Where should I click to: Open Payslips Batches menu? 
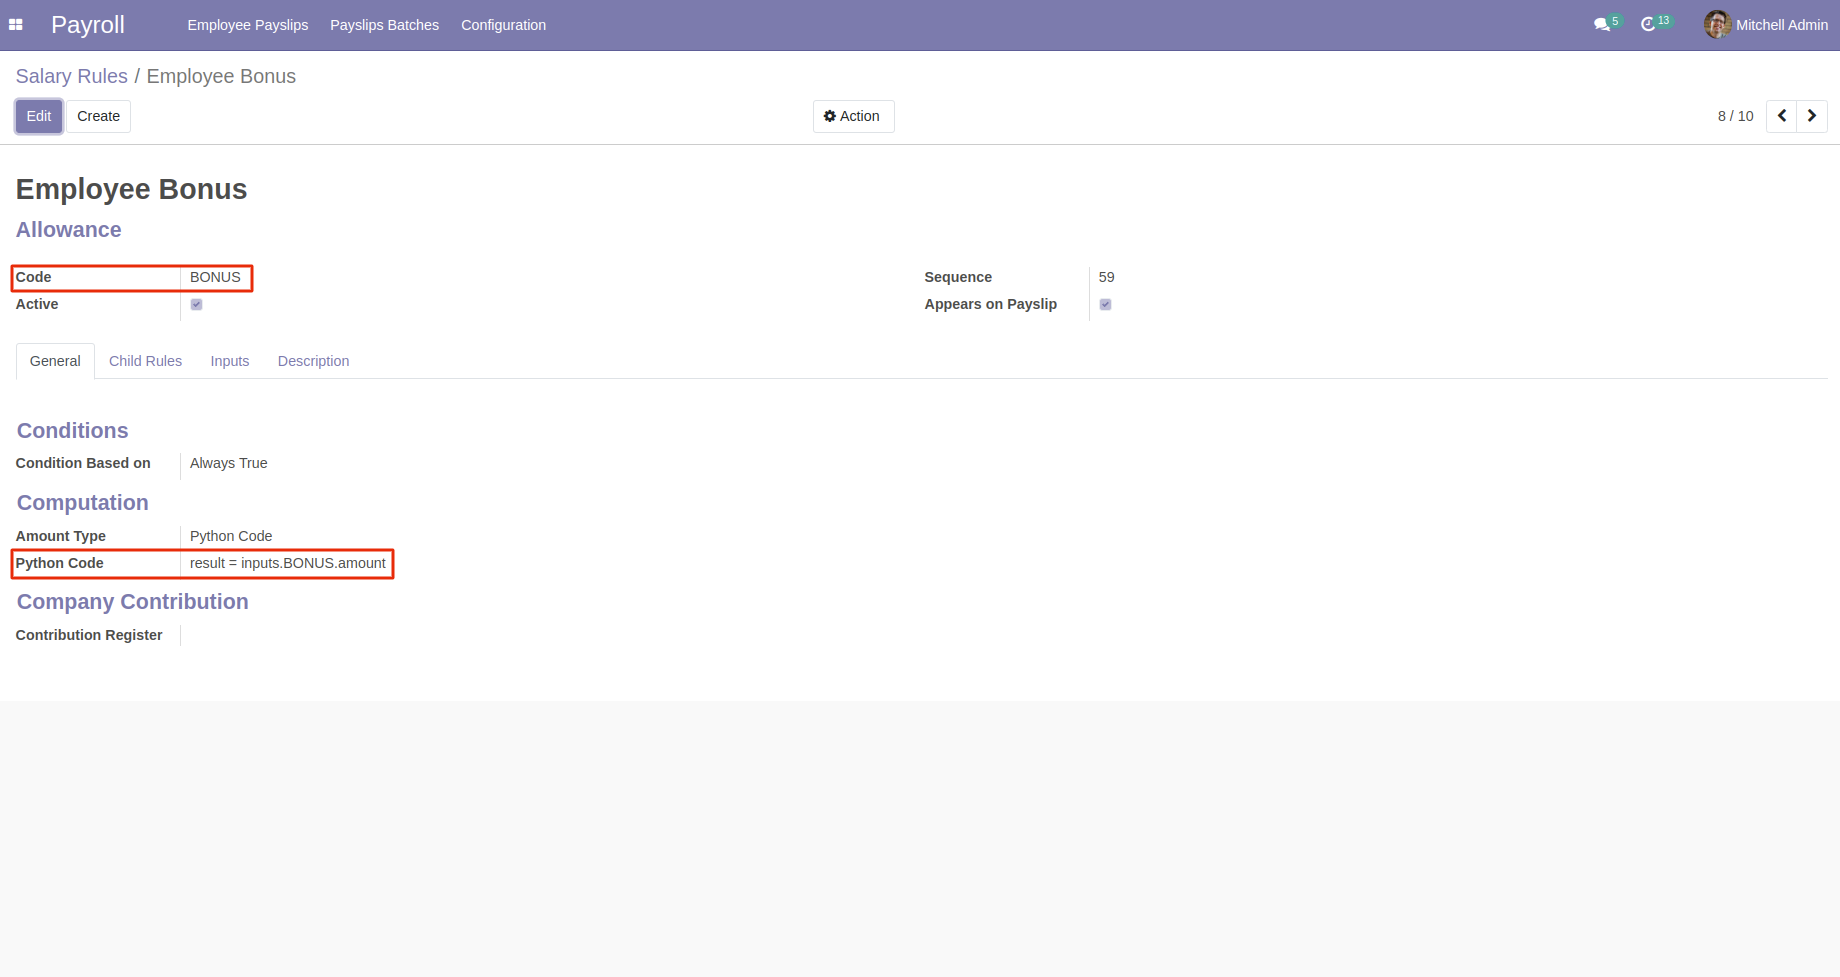click(384, 25)
